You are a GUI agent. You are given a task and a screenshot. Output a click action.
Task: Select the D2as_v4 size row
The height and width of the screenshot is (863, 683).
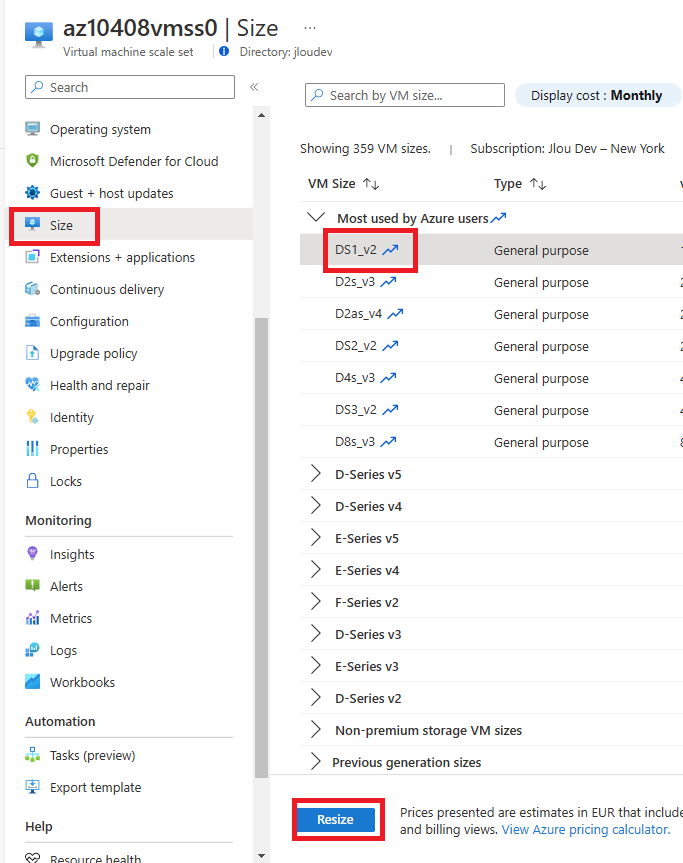click(x=491, y=314)
